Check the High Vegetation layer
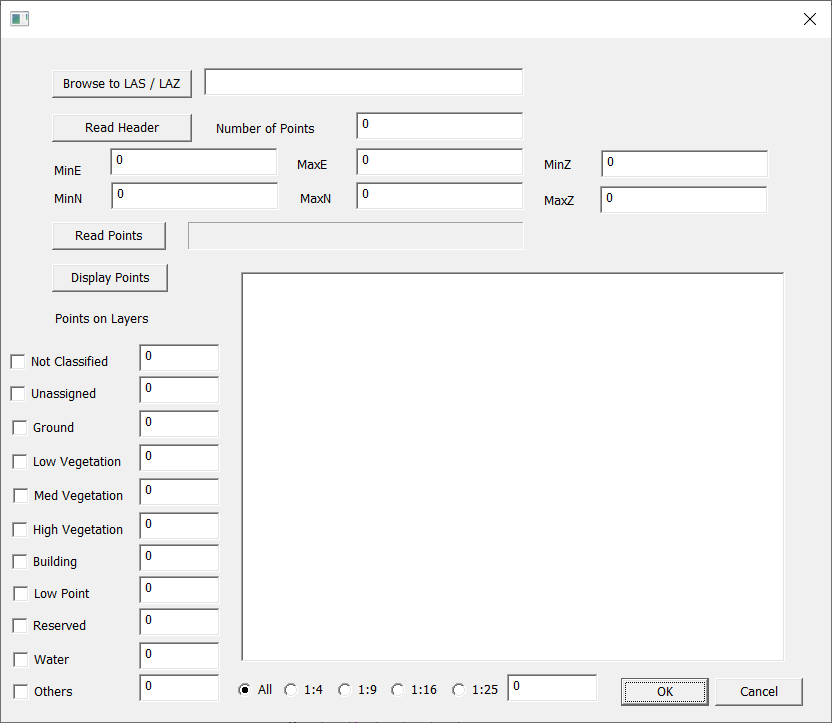This screenshot has height=723, width=832. point(20,530)
